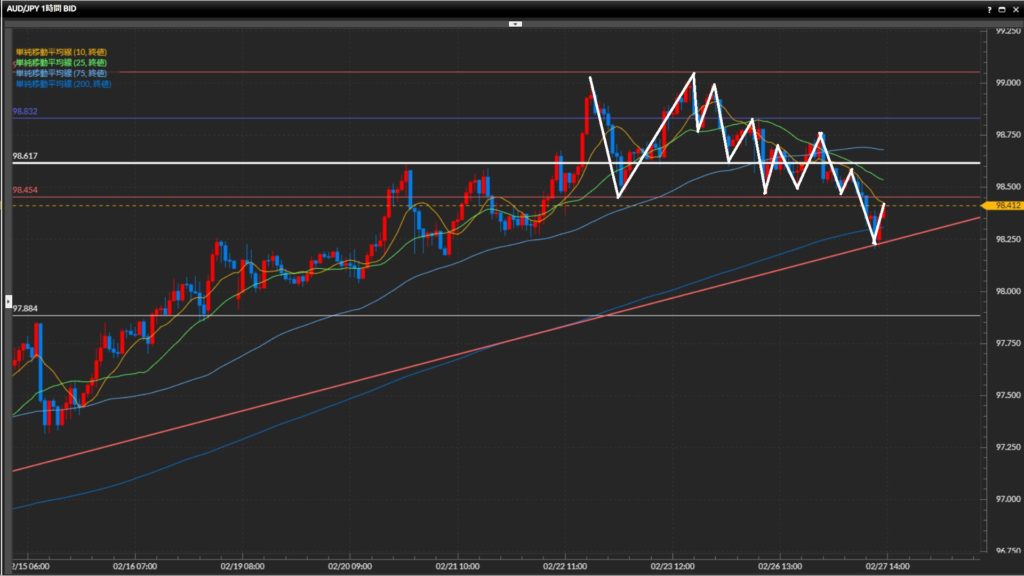Select the 75-period moving average label
The height and width of the screenshot is (576, 1024).
(60, 73)
